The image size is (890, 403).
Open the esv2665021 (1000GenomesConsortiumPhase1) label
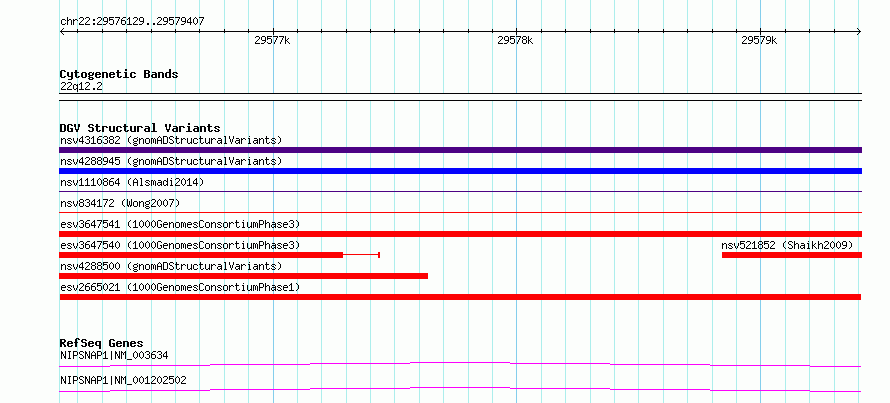click(180, 287)
